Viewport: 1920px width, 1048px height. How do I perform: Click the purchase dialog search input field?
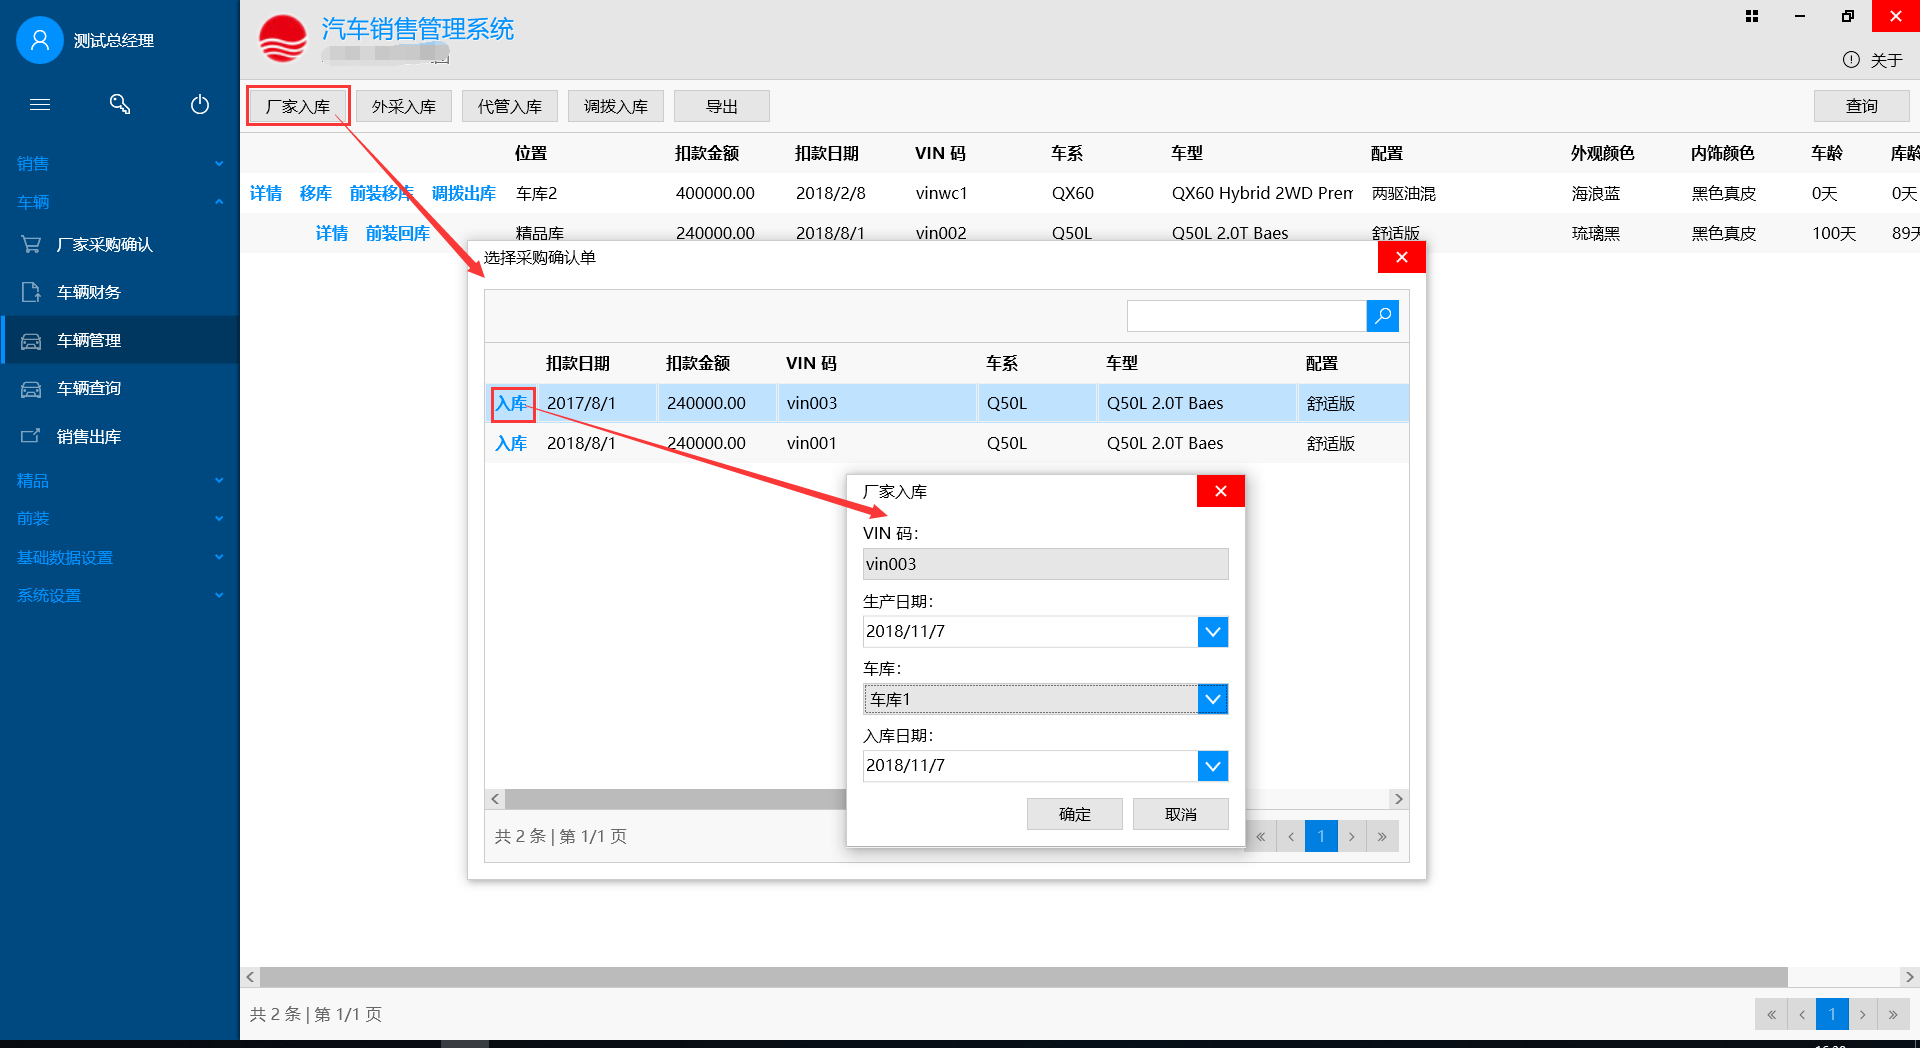1246,316
